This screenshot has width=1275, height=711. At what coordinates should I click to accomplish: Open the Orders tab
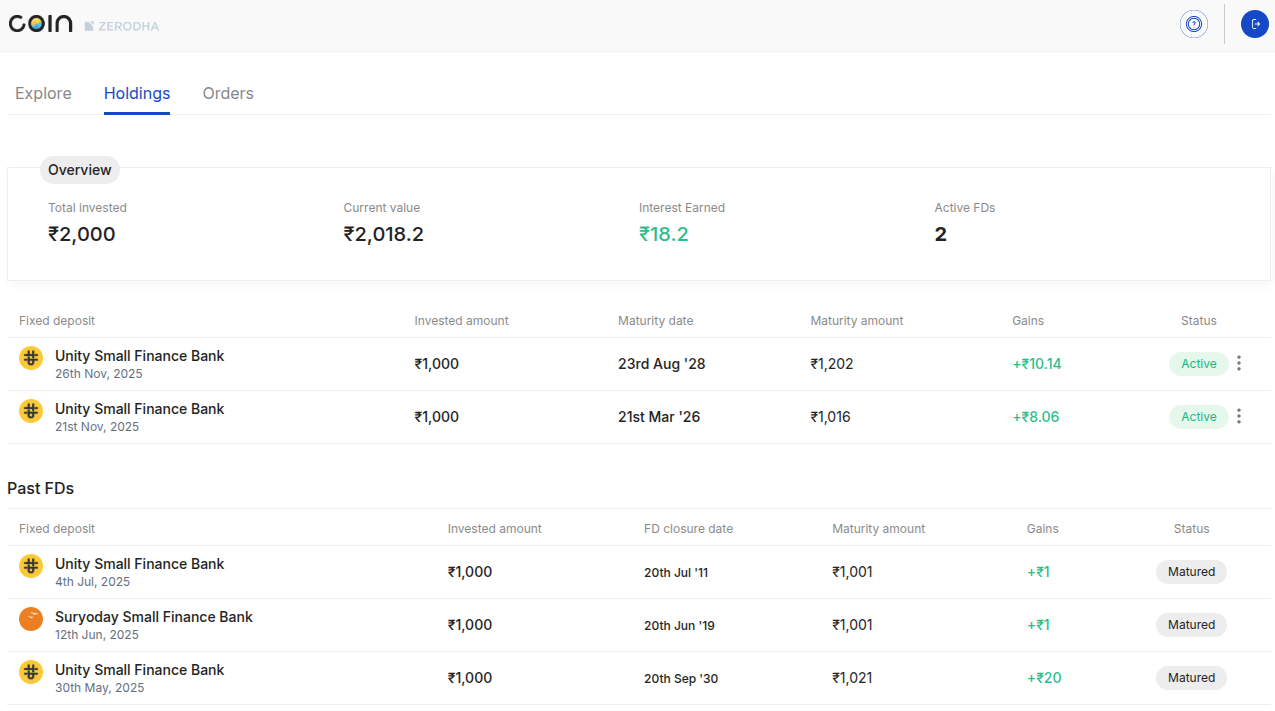click(x=228, y=93)
